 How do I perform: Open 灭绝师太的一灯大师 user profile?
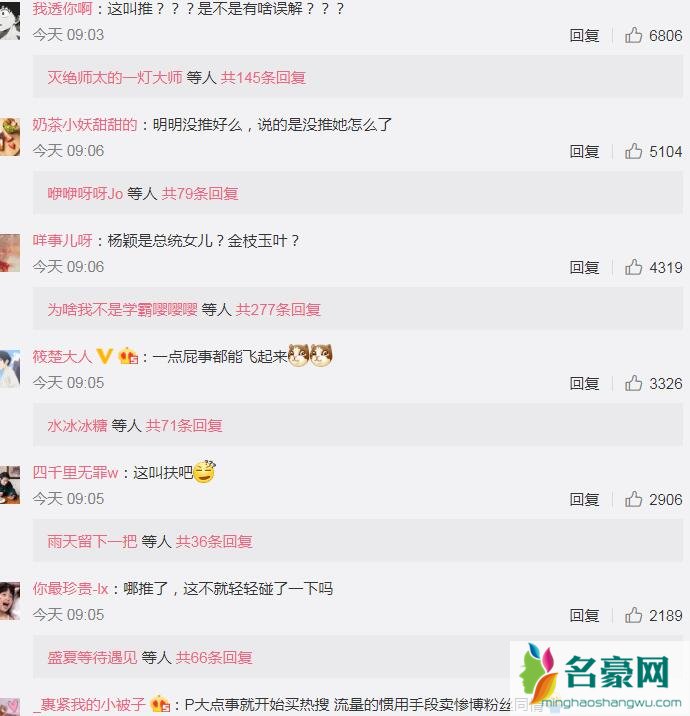(115, 78)
